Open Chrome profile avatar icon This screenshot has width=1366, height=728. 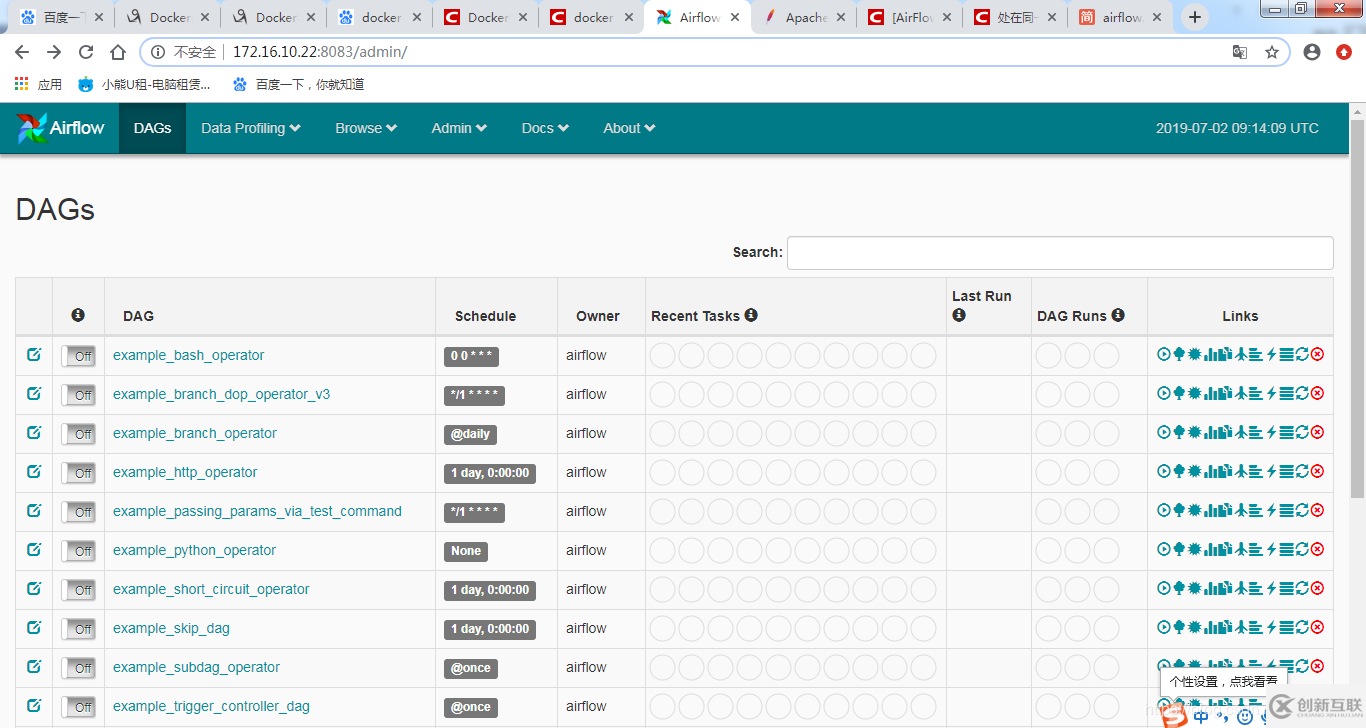click(1312, 52)
